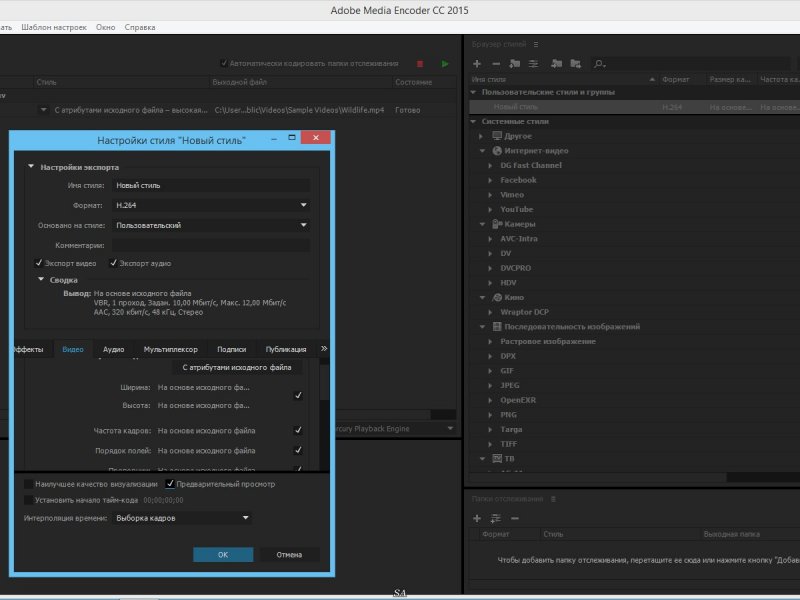Screen dimensions: 800x600
Task: Toggle the Порядок полей match-source checkbox
Action: [298, 450]
